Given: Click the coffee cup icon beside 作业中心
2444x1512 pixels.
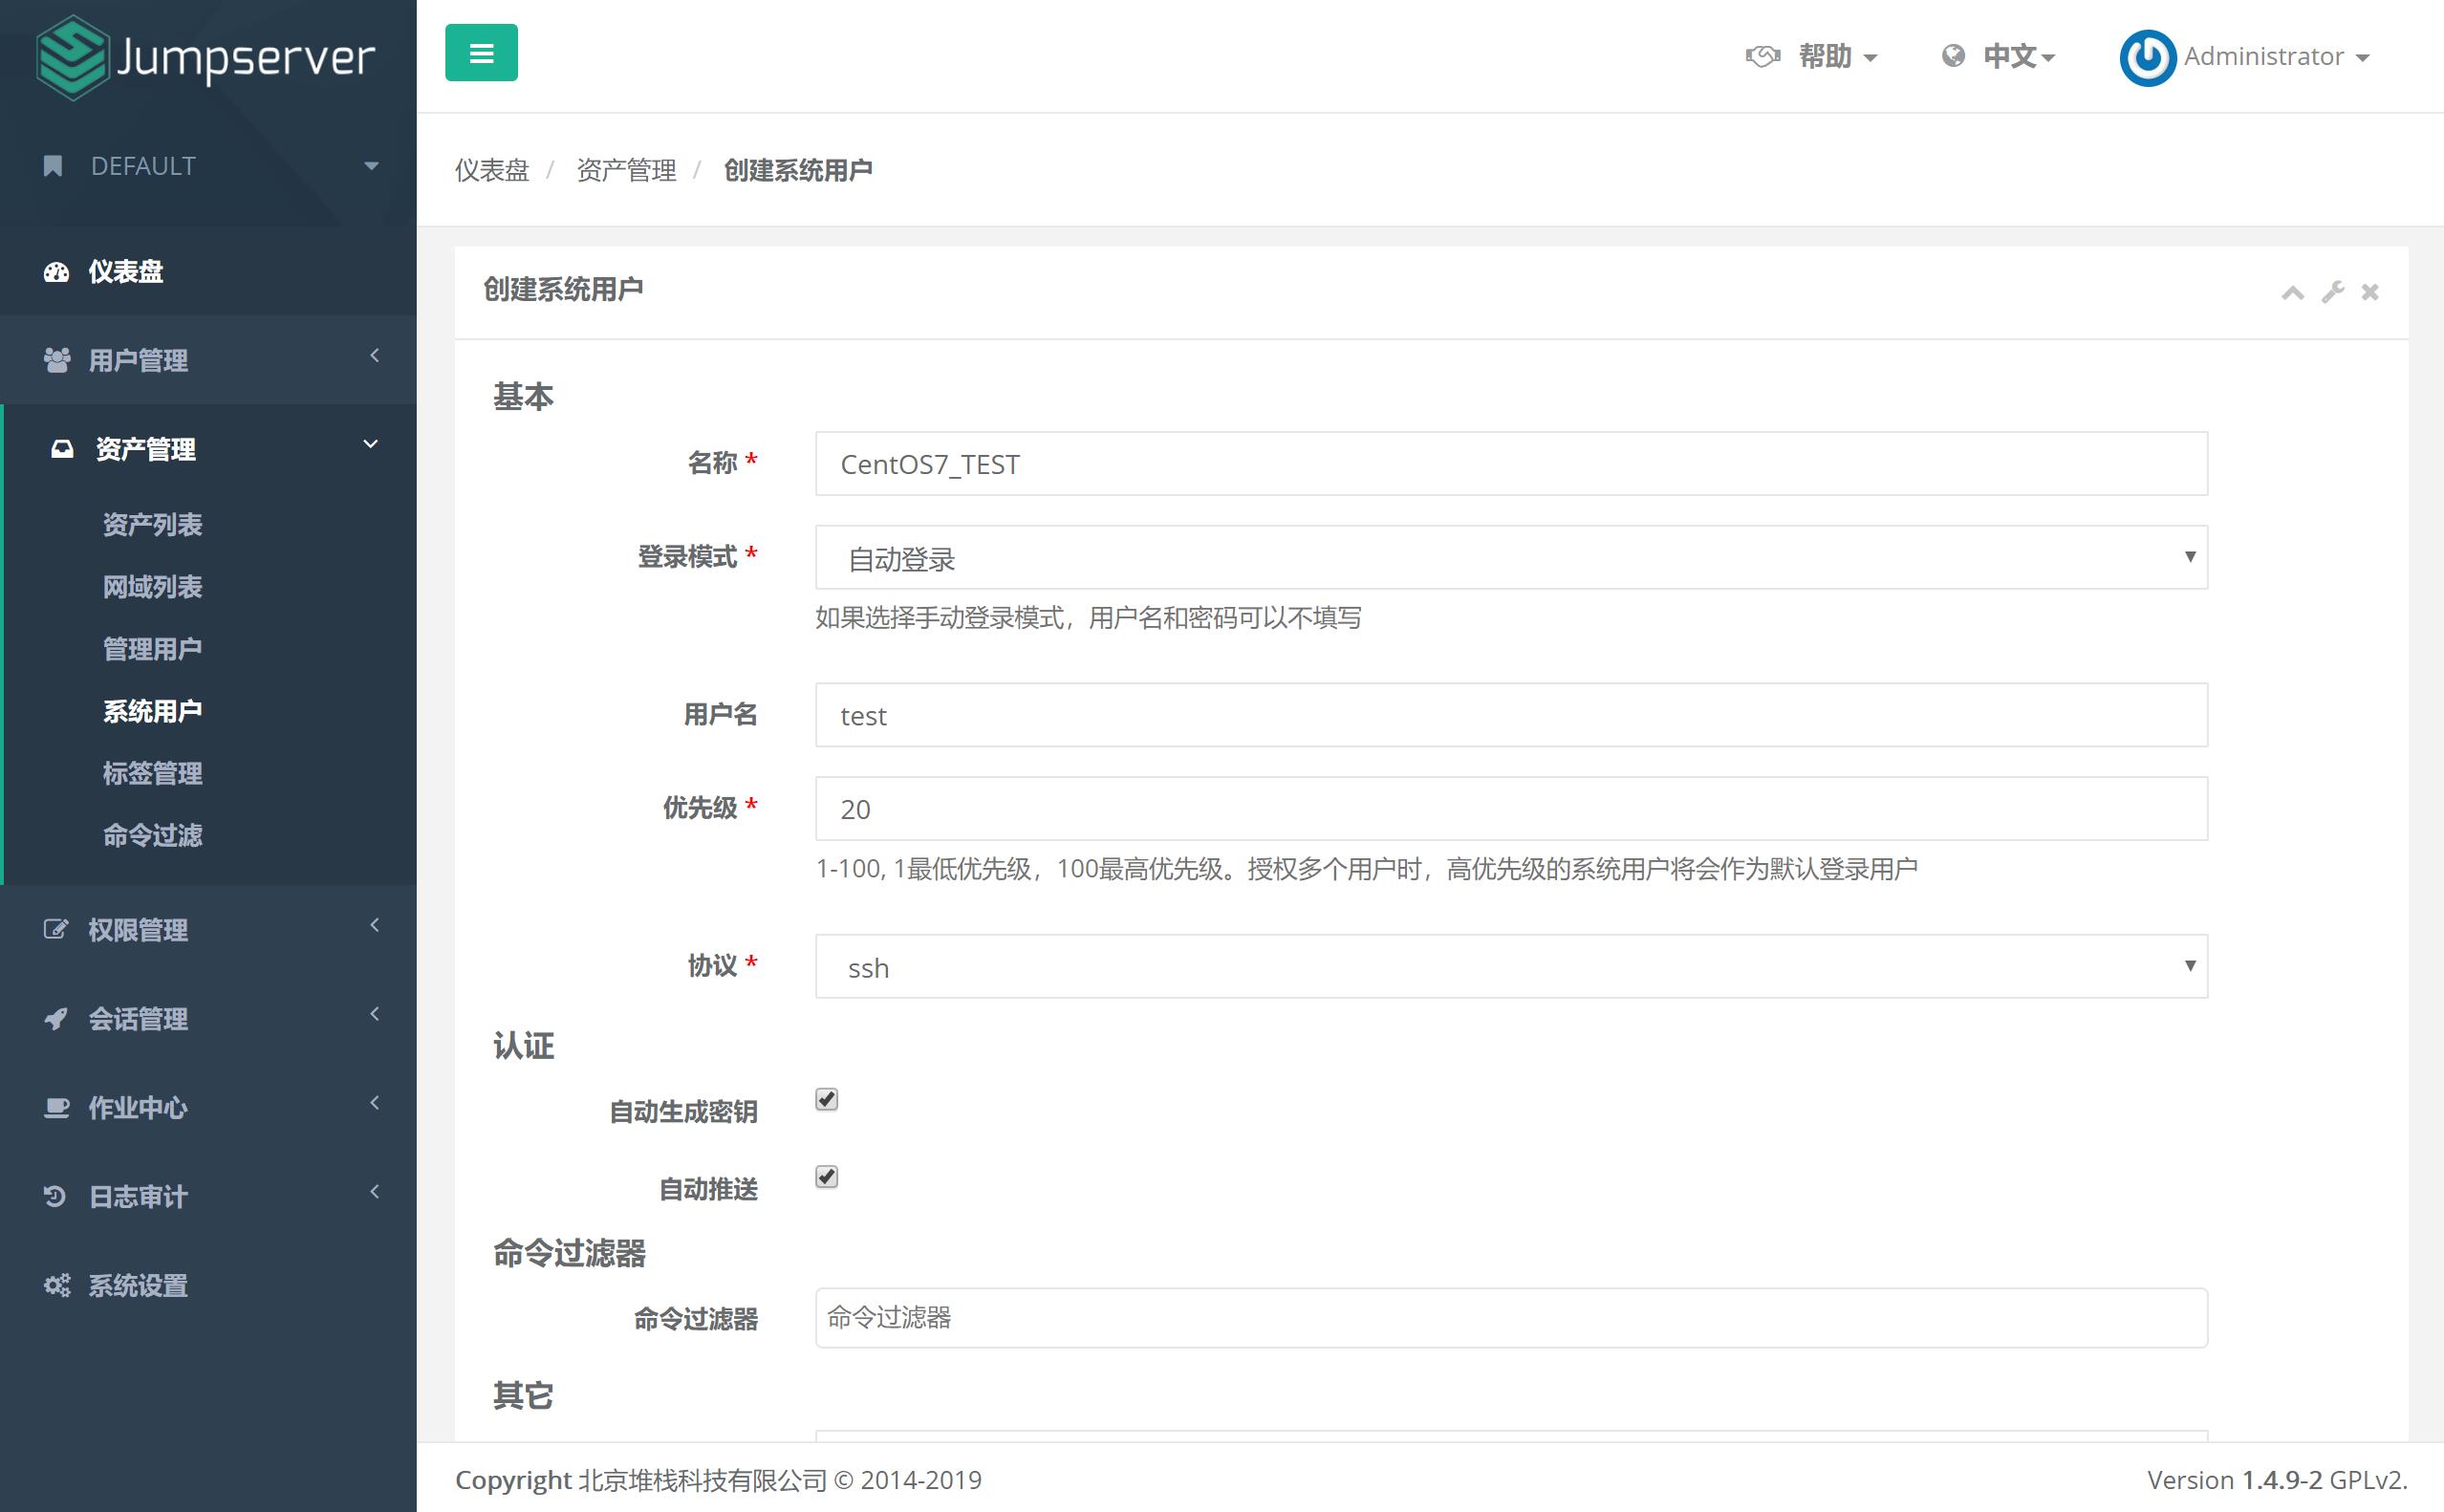Looking at the screenshot, I should pyautogui.click(x=57, y=1108).
